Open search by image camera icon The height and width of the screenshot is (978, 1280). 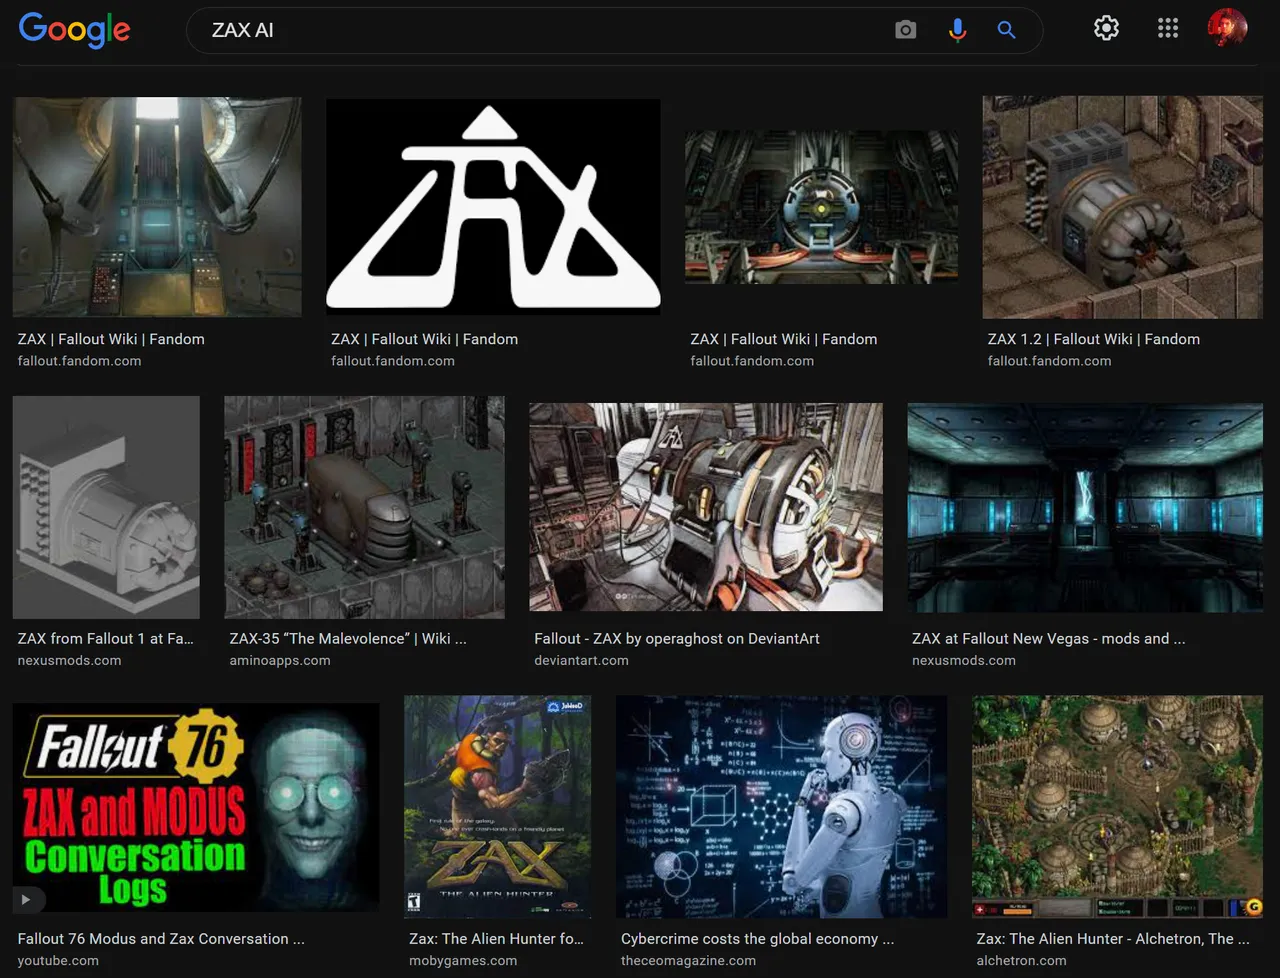[x=905, y=30]
